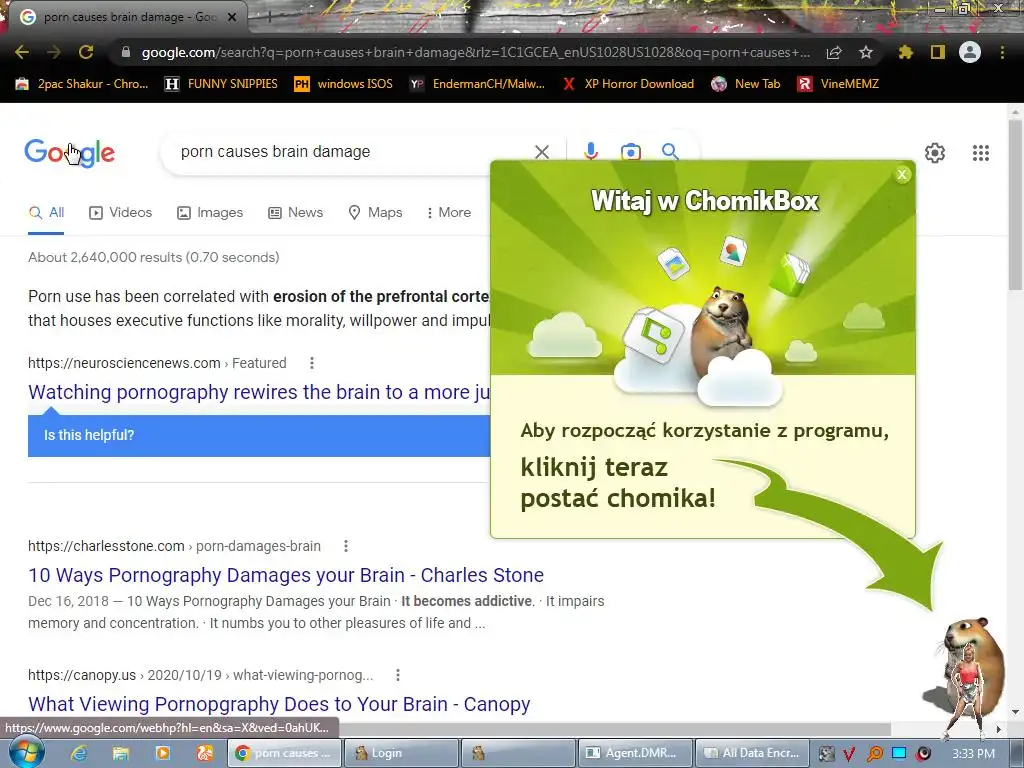Open the New Tab bookmark

pyautogui.click(x=746, y=84)
